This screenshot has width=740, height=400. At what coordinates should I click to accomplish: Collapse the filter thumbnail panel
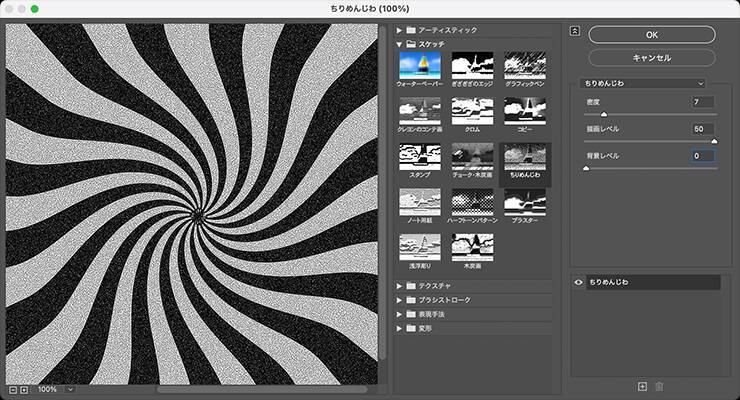(x=574, y=30)
